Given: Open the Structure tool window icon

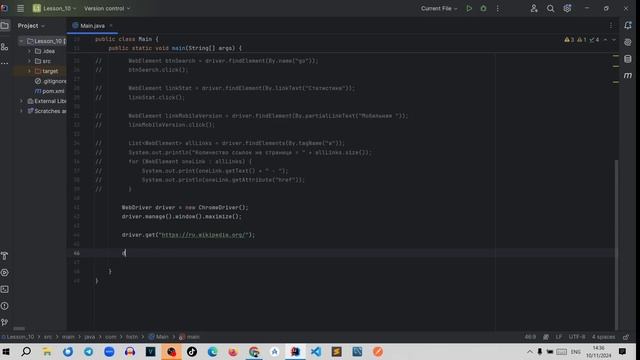Looking at the screenshot, I should (x=4, y=47).
